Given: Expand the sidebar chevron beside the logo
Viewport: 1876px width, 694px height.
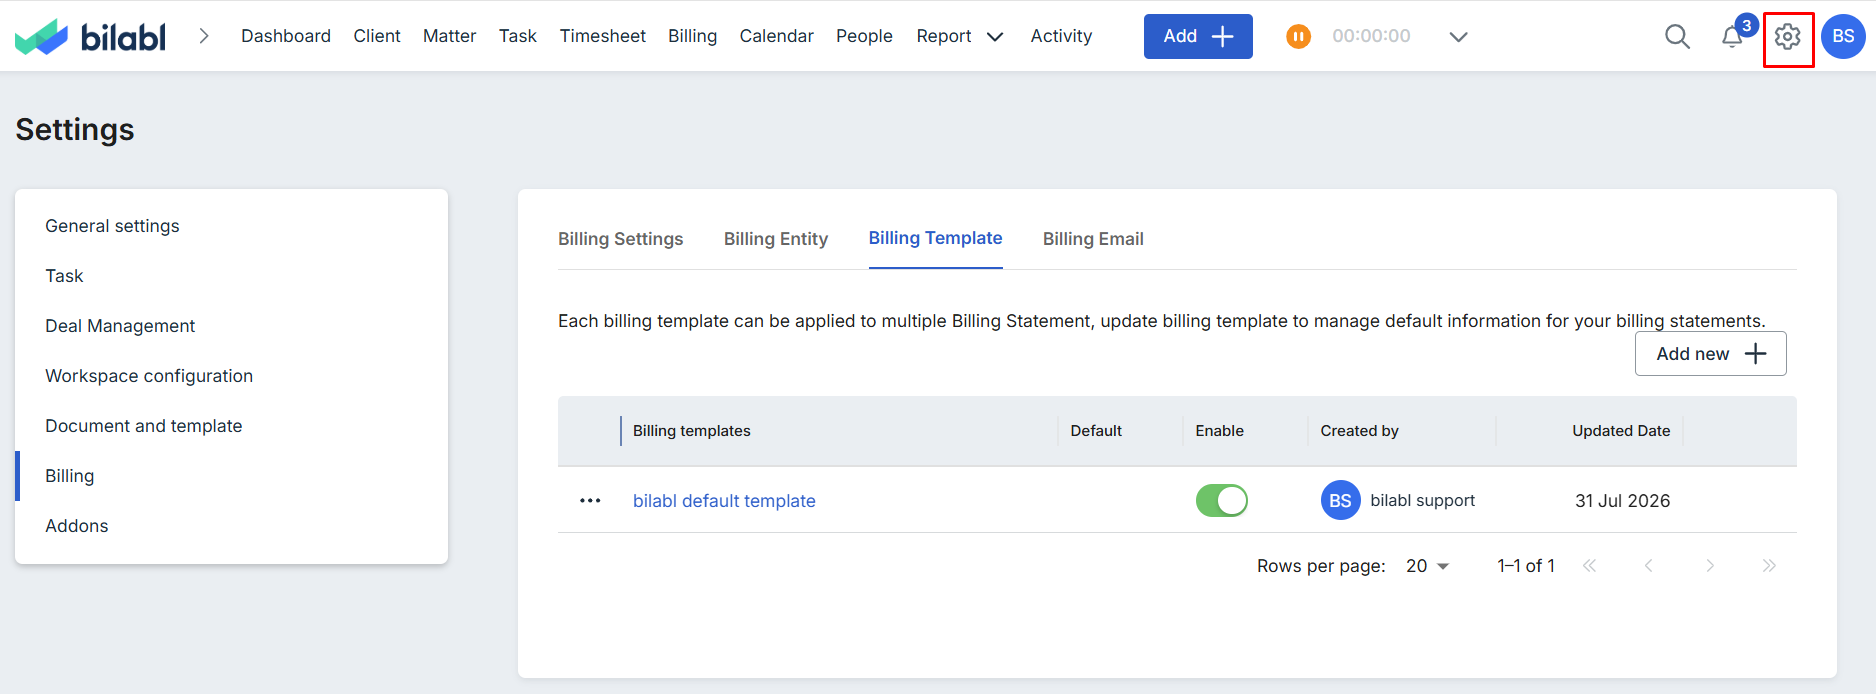Looking at the screenshot, I should point(204,36).
